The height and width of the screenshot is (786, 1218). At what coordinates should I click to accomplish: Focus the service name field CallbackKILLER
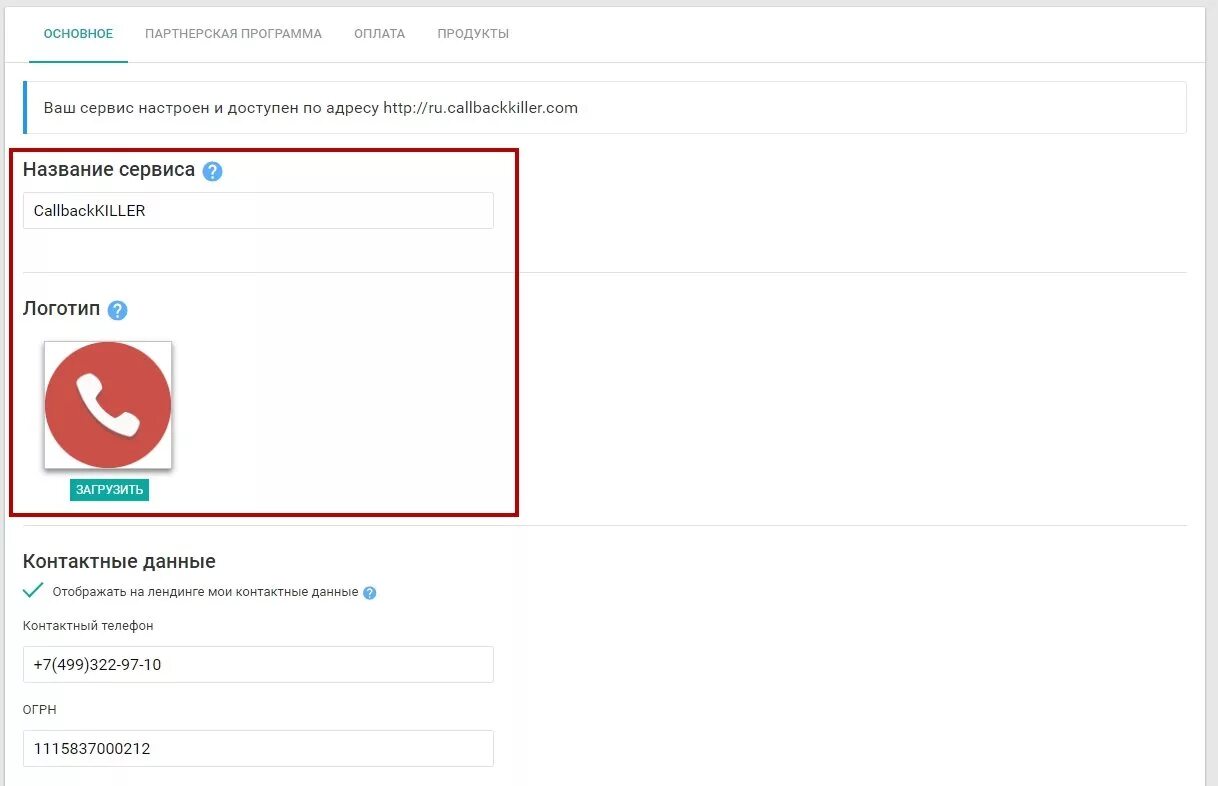(258, 211)
